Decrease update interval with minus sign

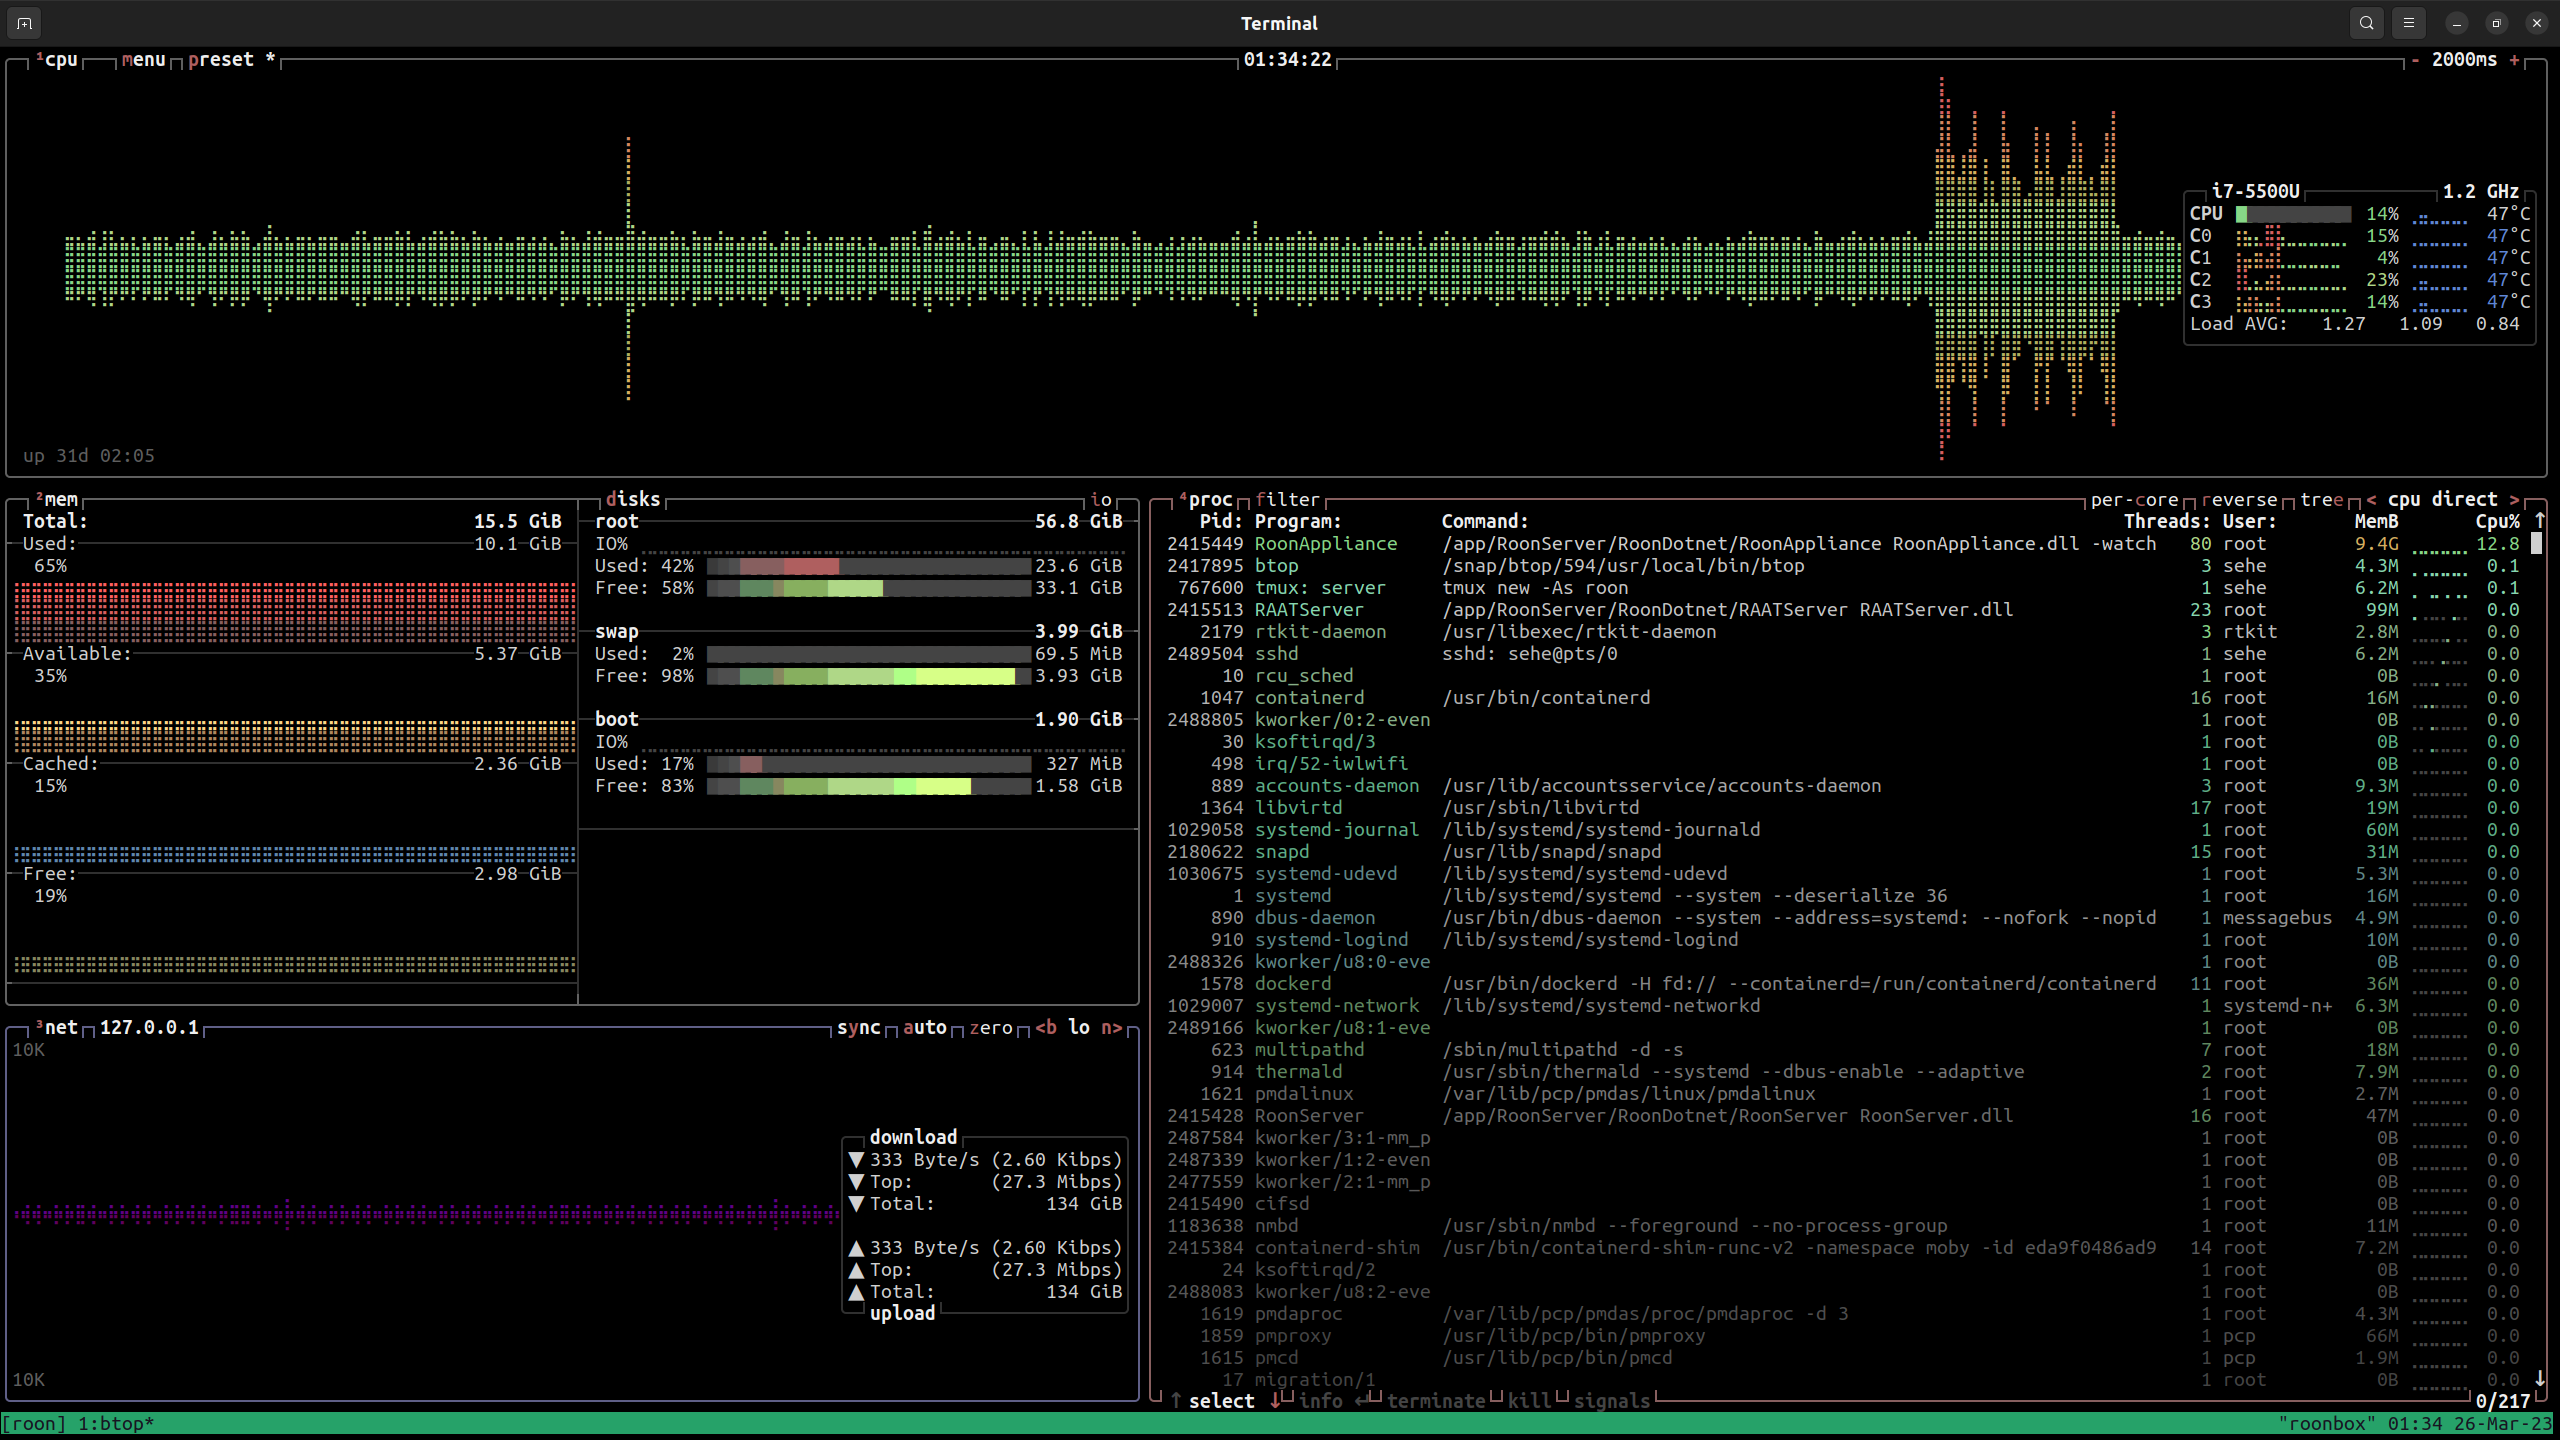2415,60
